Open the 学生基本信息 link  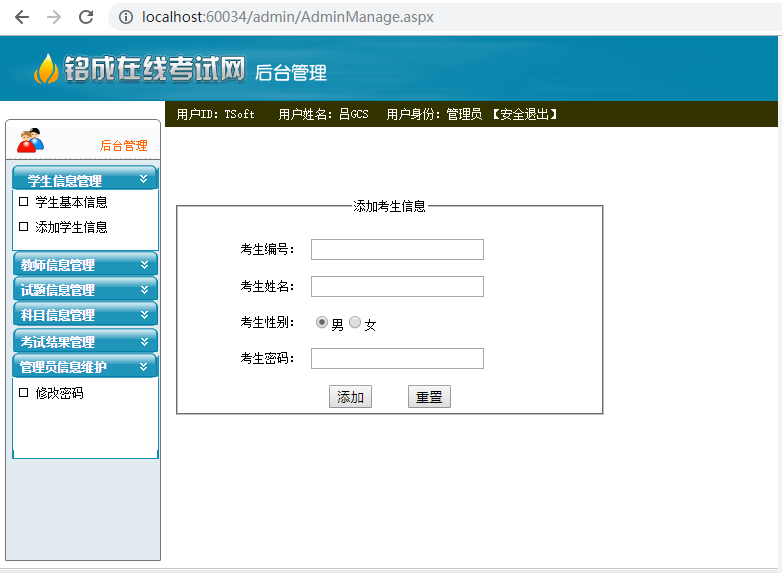(71, 202)
